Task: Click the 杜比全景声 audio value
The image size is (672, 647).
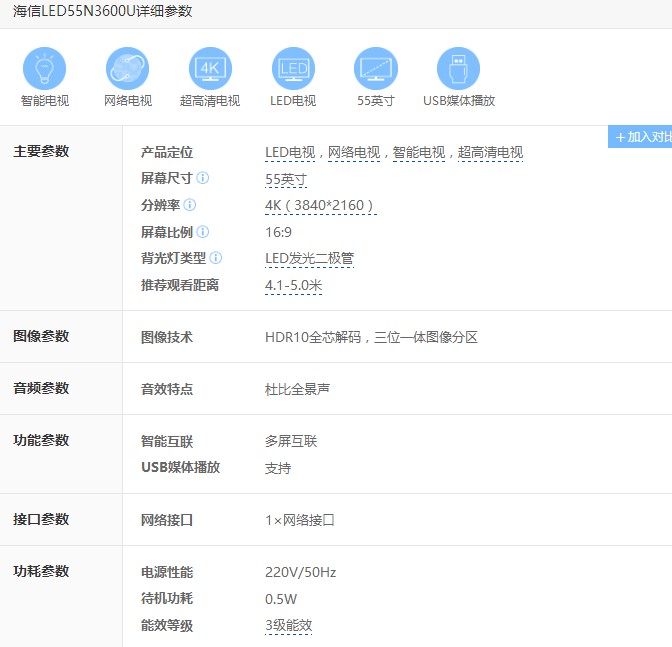Action: click(297, 389)
